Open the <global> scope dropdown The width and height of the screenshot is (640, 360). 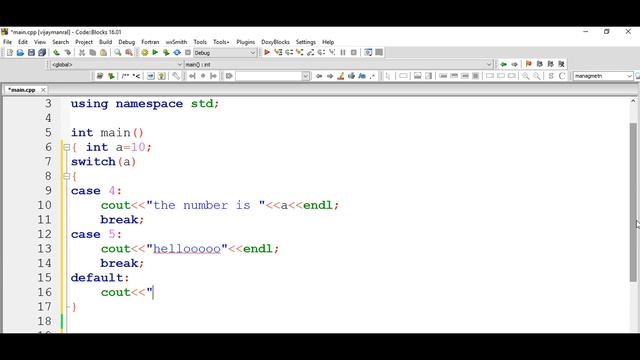click(116, 64)
